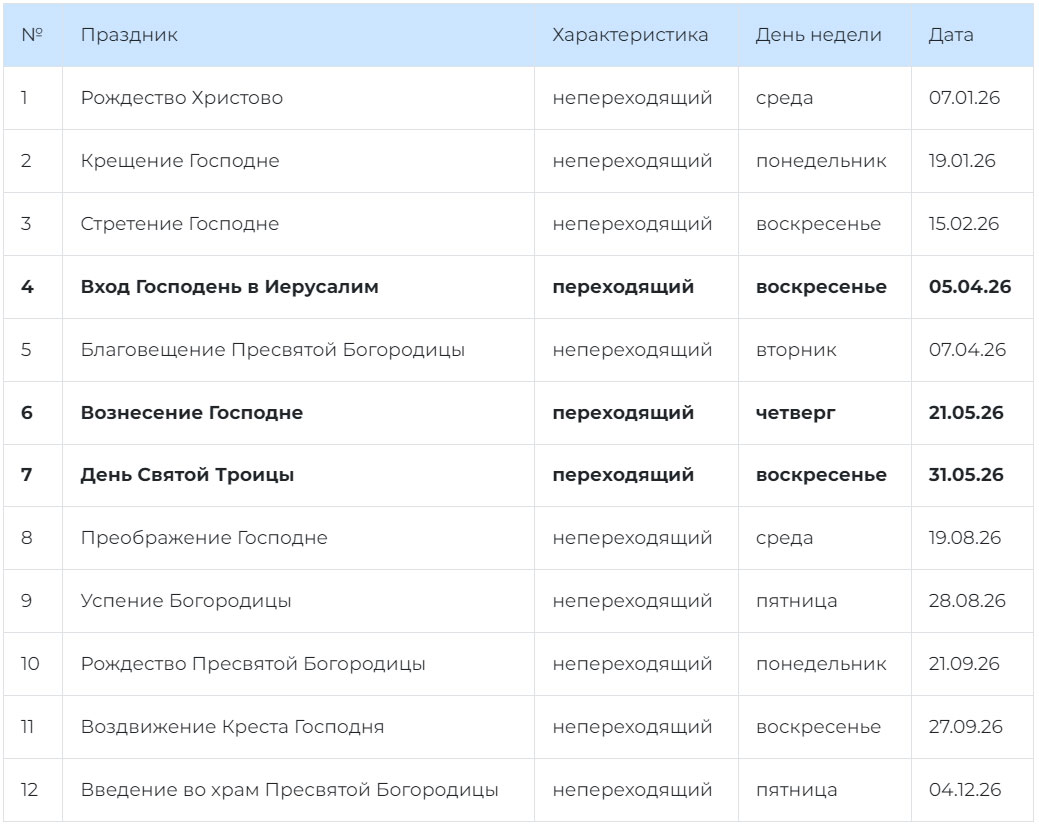Select "Благовещение Пресвятой Богородицы" cell
The height and width of the screenshot is (826, 1039).
click(272, 350)
